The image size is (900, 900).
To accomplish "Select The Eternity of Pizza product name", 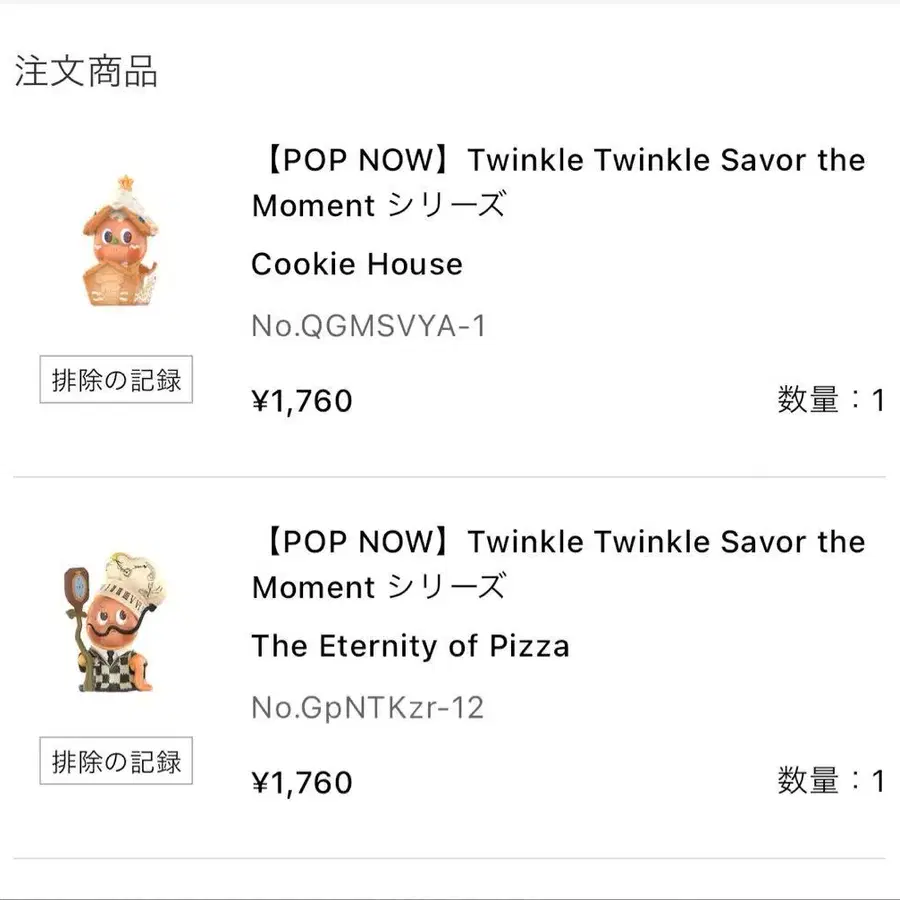I will pos(410,646).
